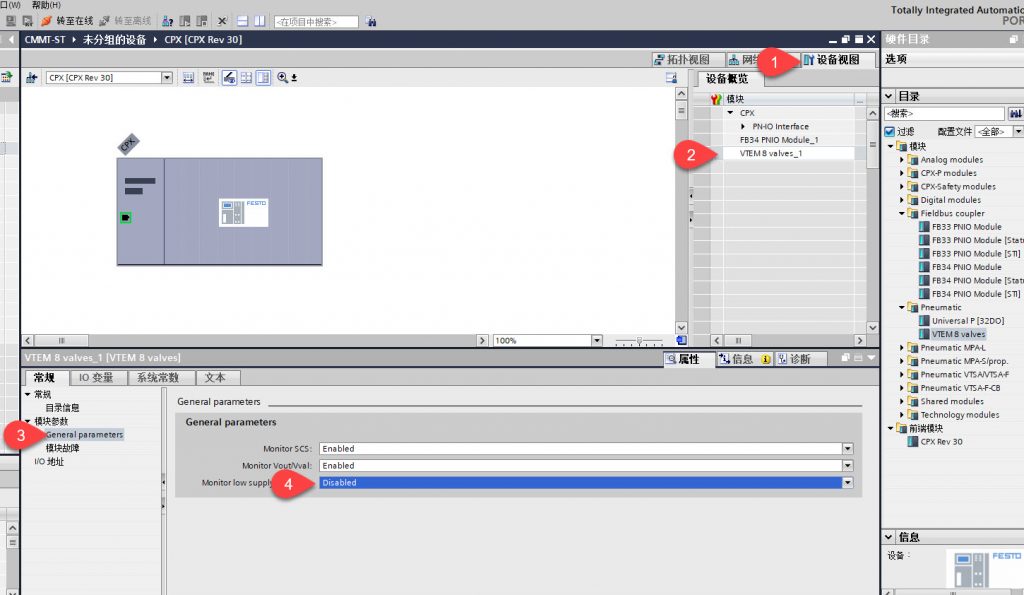Select 模块故障 tree item
Screen dimensions: 1024x595
[62, 448]
